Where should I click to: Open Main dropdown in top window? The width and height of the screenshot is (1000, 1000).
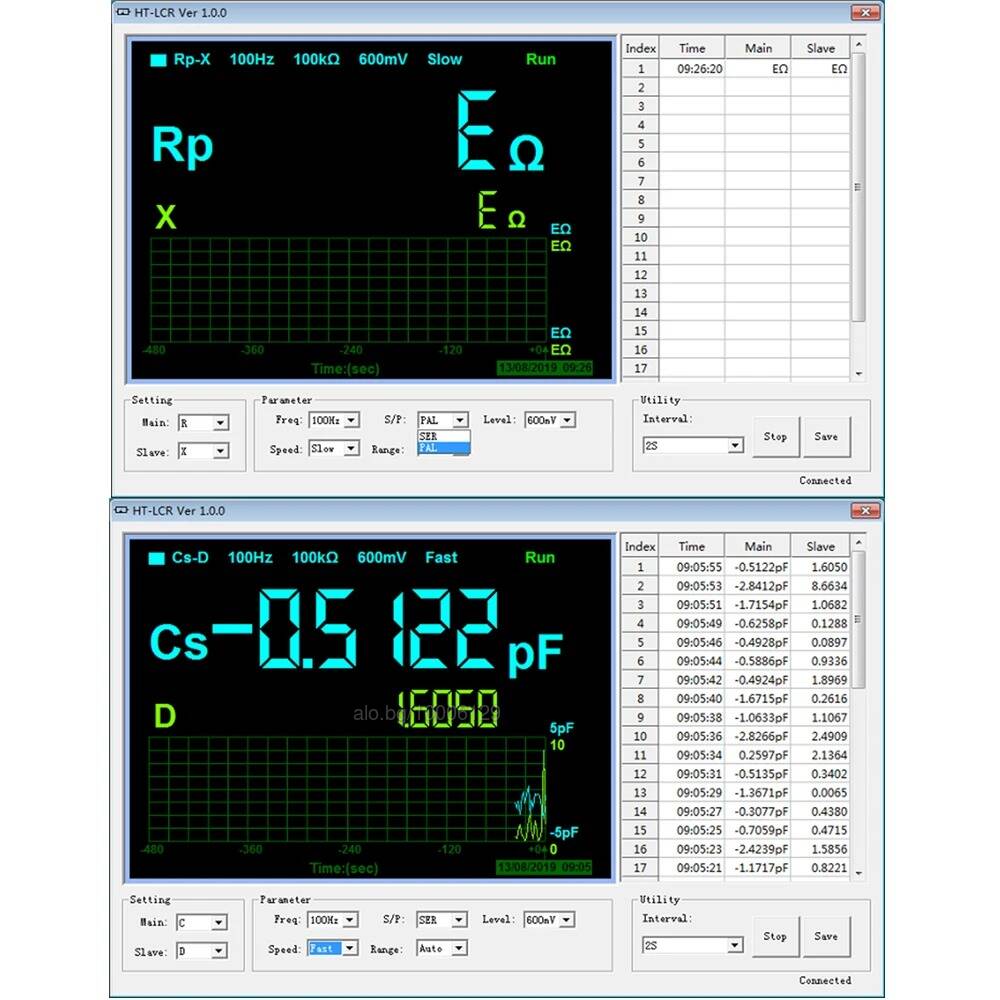[203, 423]
